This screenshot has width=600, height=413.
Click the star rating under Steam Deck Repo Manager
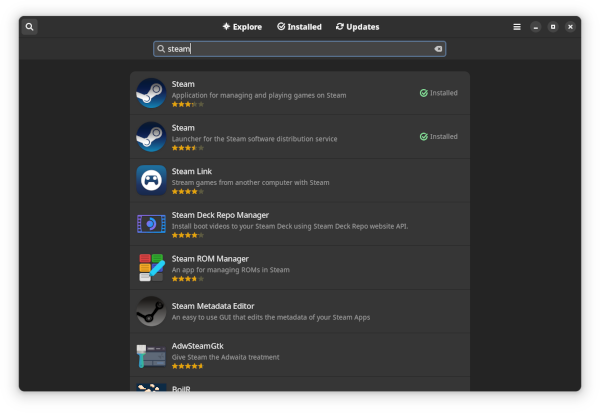(x=188, y=235)
